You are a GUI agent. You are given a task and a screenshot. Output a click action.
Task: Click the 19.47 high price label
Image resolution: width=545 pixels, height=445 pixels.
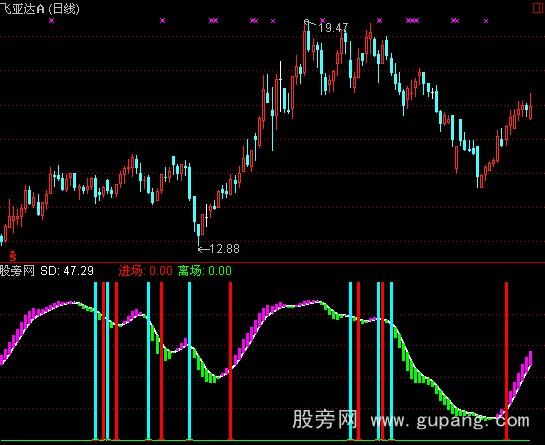pos(333,28)
